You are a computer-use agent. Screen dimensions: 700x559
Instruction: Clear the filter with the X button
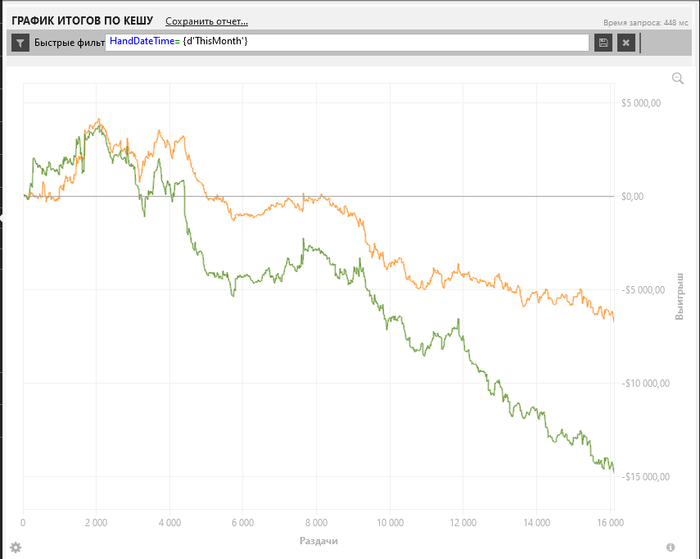tap(626, 43)
